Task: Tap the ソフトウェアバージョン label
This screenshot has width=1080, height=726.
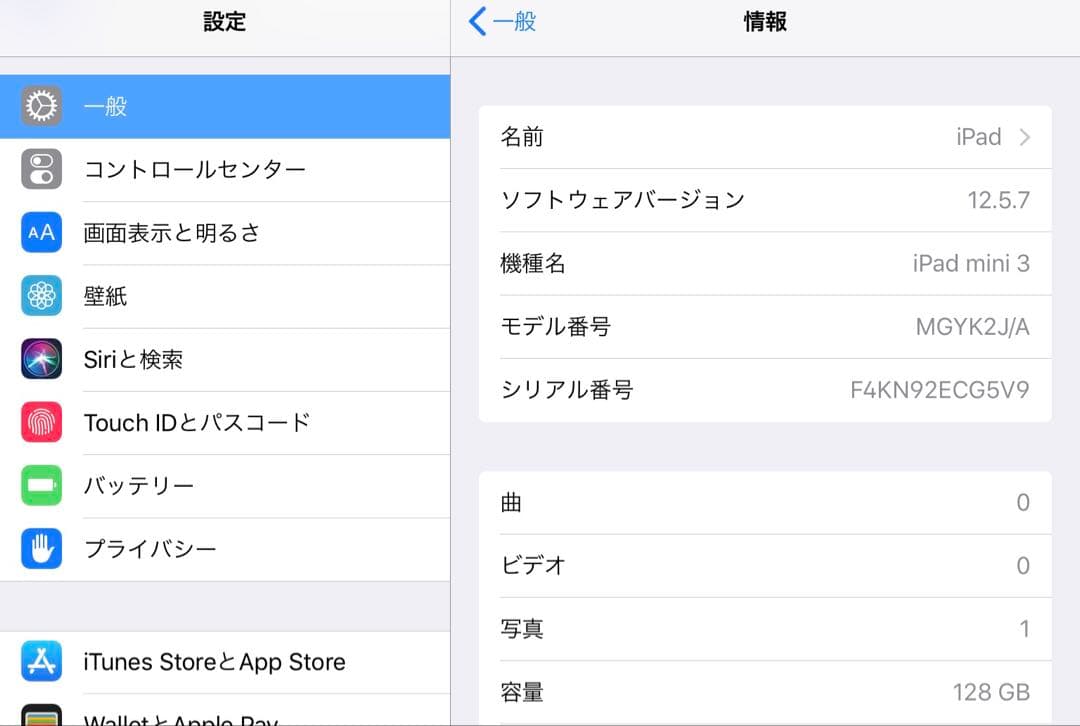Action: (623, 200)
